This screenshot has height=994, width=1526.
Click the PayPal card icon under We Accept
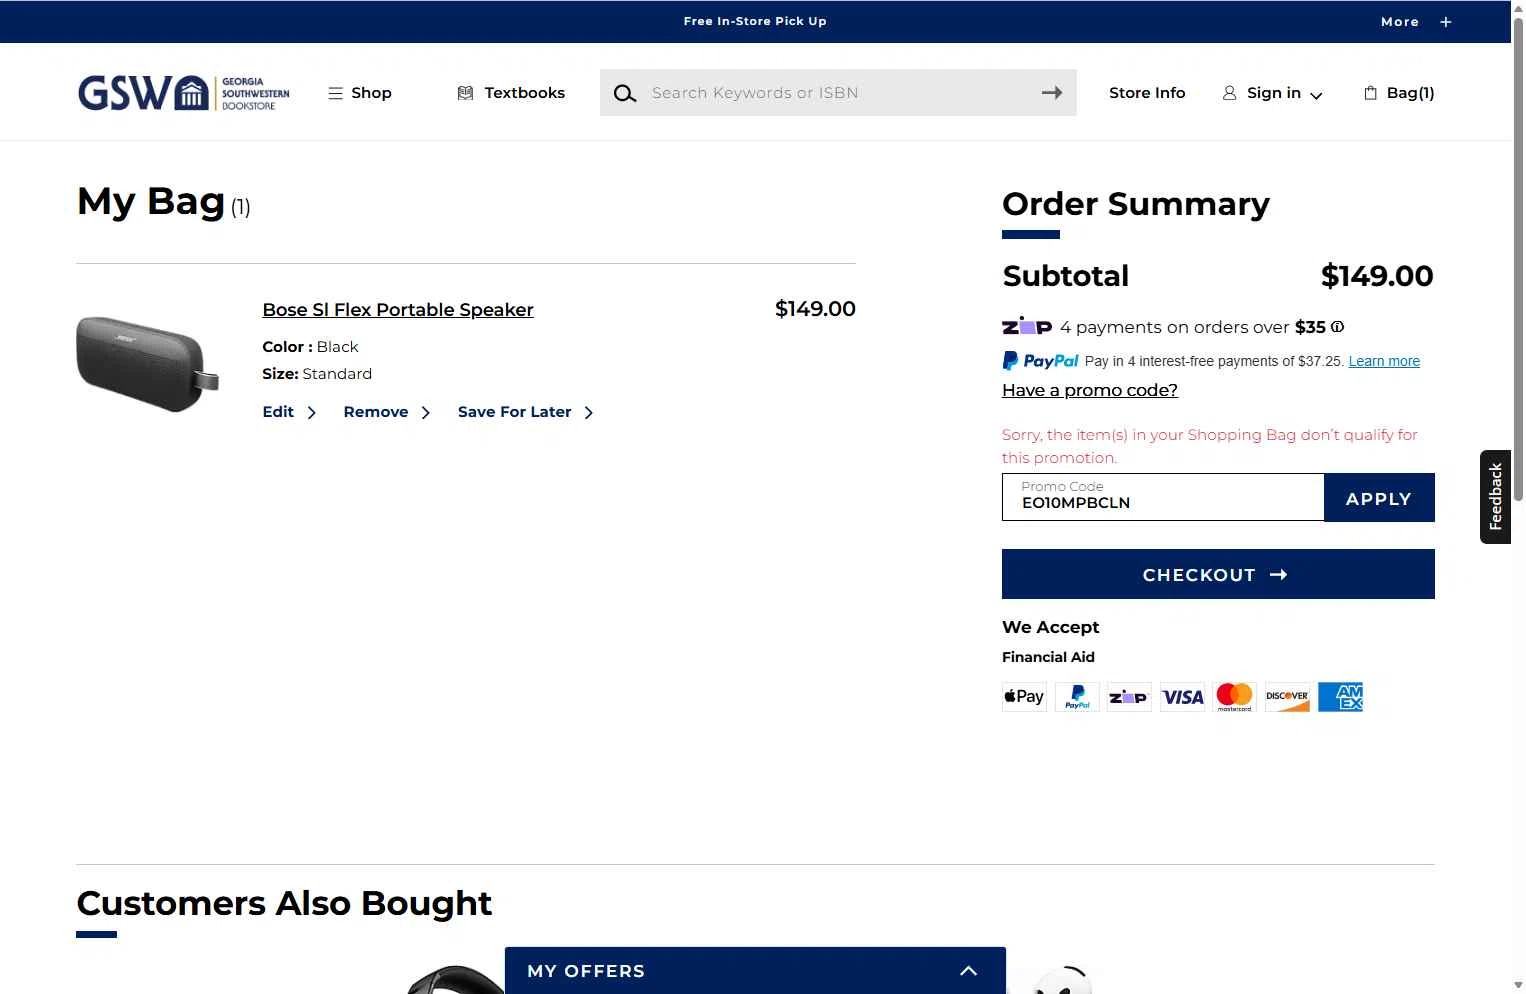click(1077, 697)
